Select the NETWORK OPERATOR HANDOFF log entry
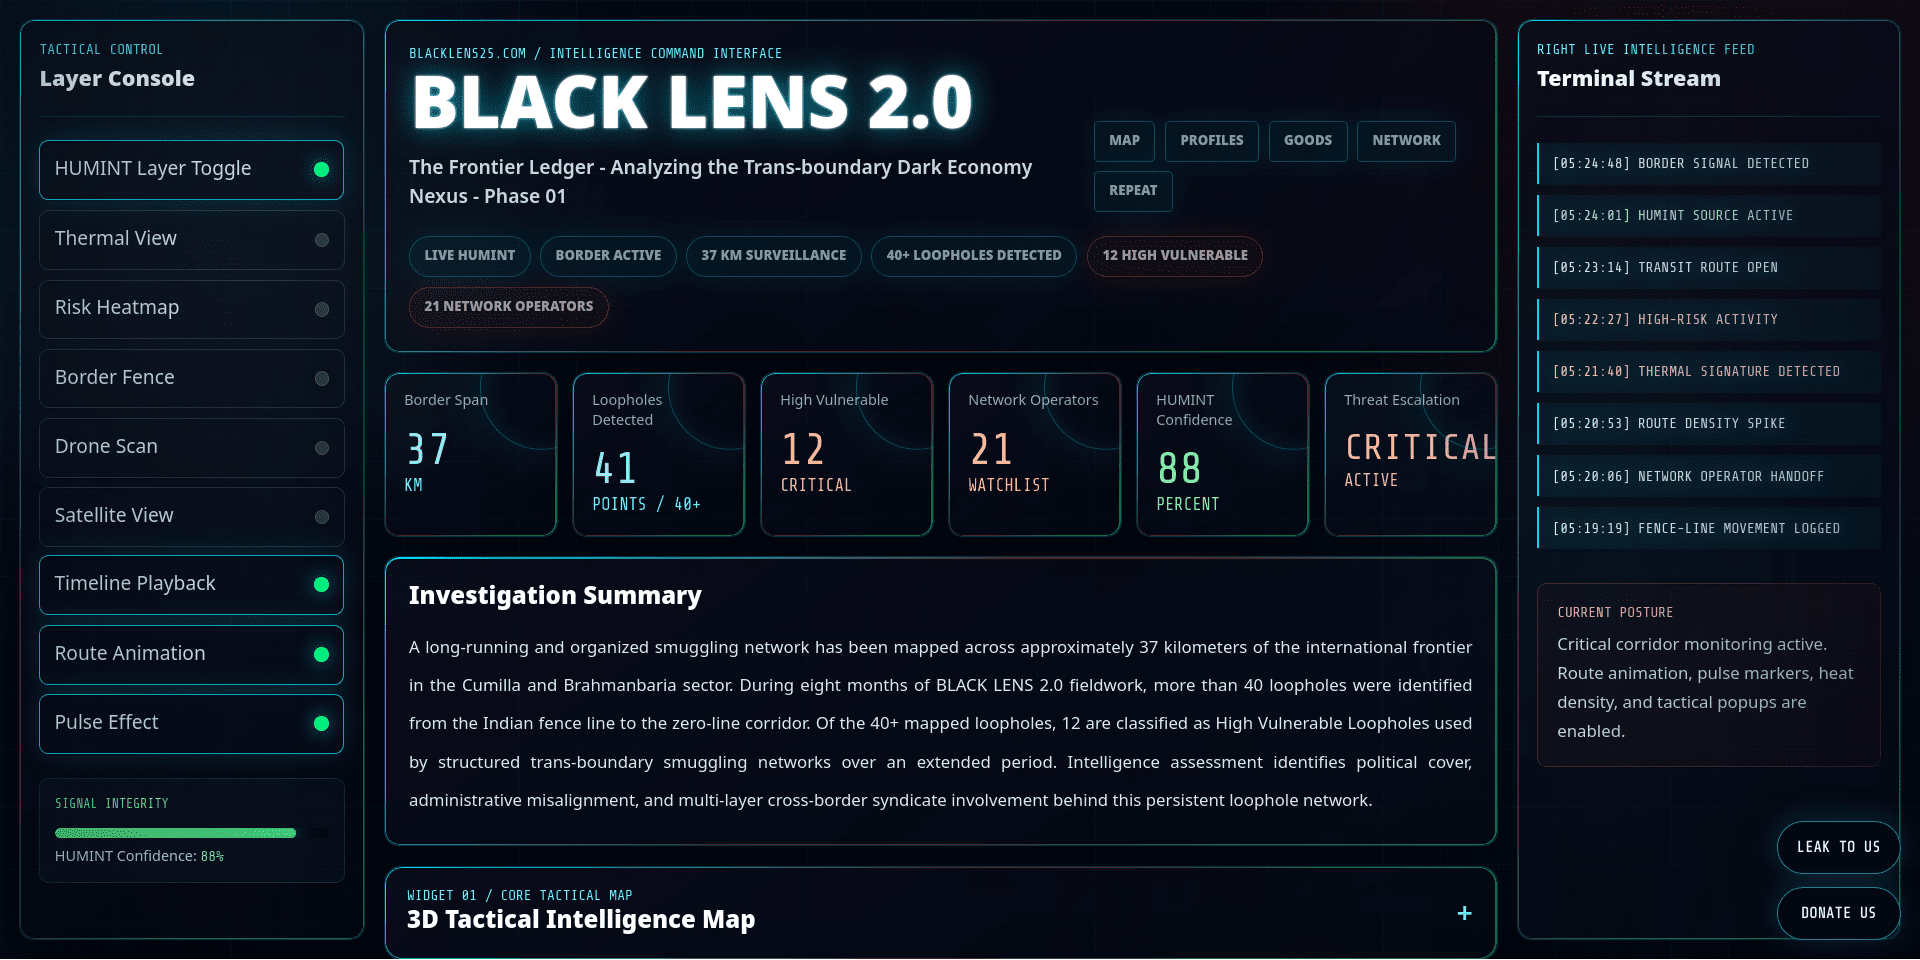 pyautogui.click(x=1709, y=477)
